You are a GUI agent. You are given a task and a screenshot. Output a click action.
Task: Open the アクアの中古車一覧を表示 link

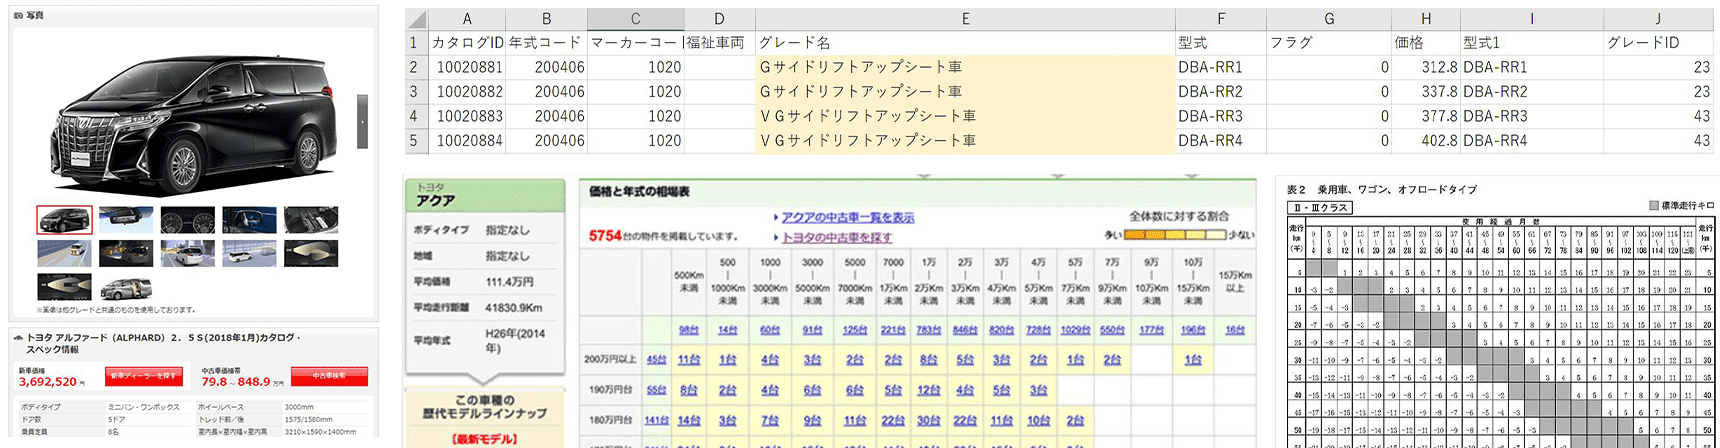point(847,218)
